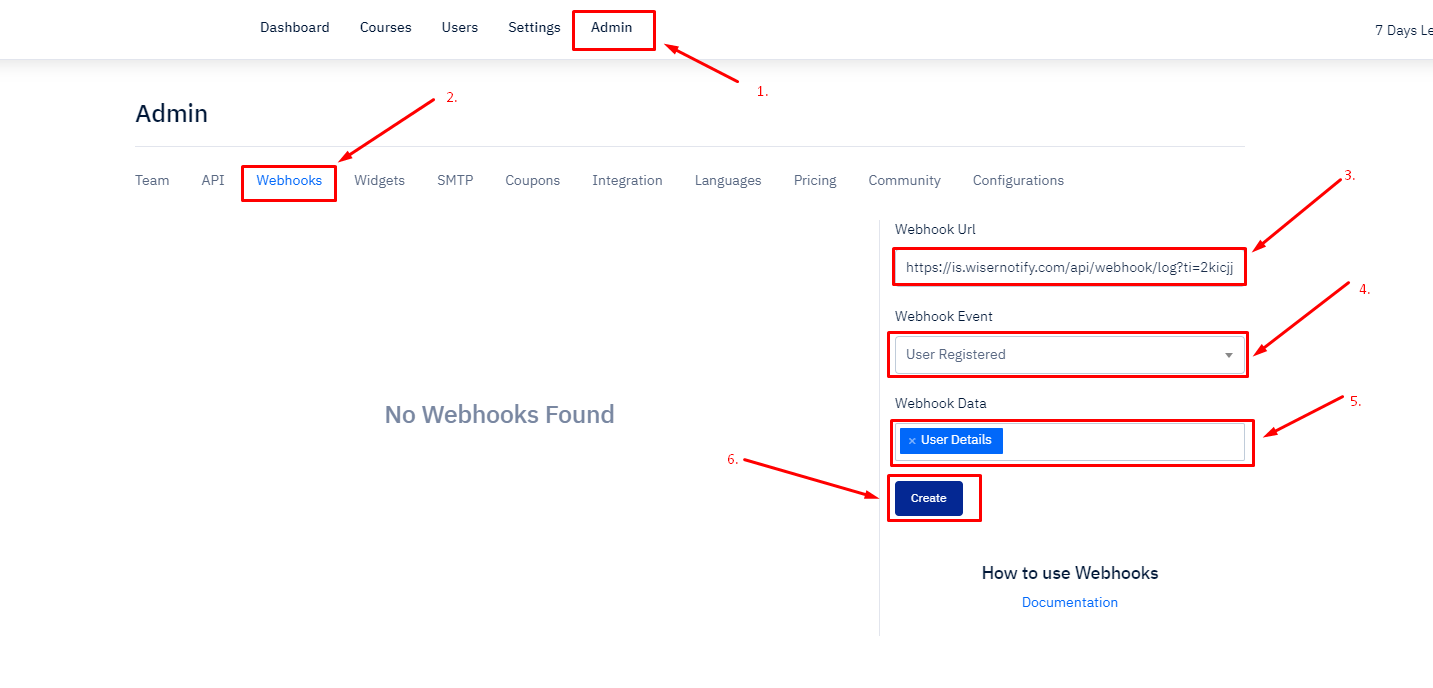Image resolution: width=1433 pixels, height=688 pixels.
Task: Open the Admin menu item
Action: click(x=611, y=28)
